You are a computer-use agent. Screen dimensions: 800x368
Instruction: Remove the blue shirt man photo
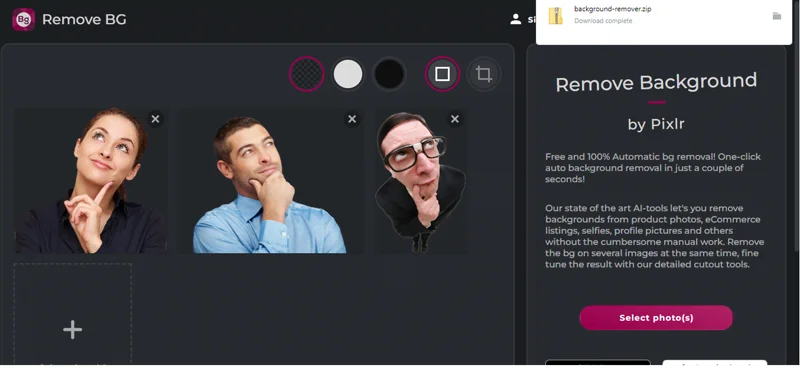coord(352,119)
